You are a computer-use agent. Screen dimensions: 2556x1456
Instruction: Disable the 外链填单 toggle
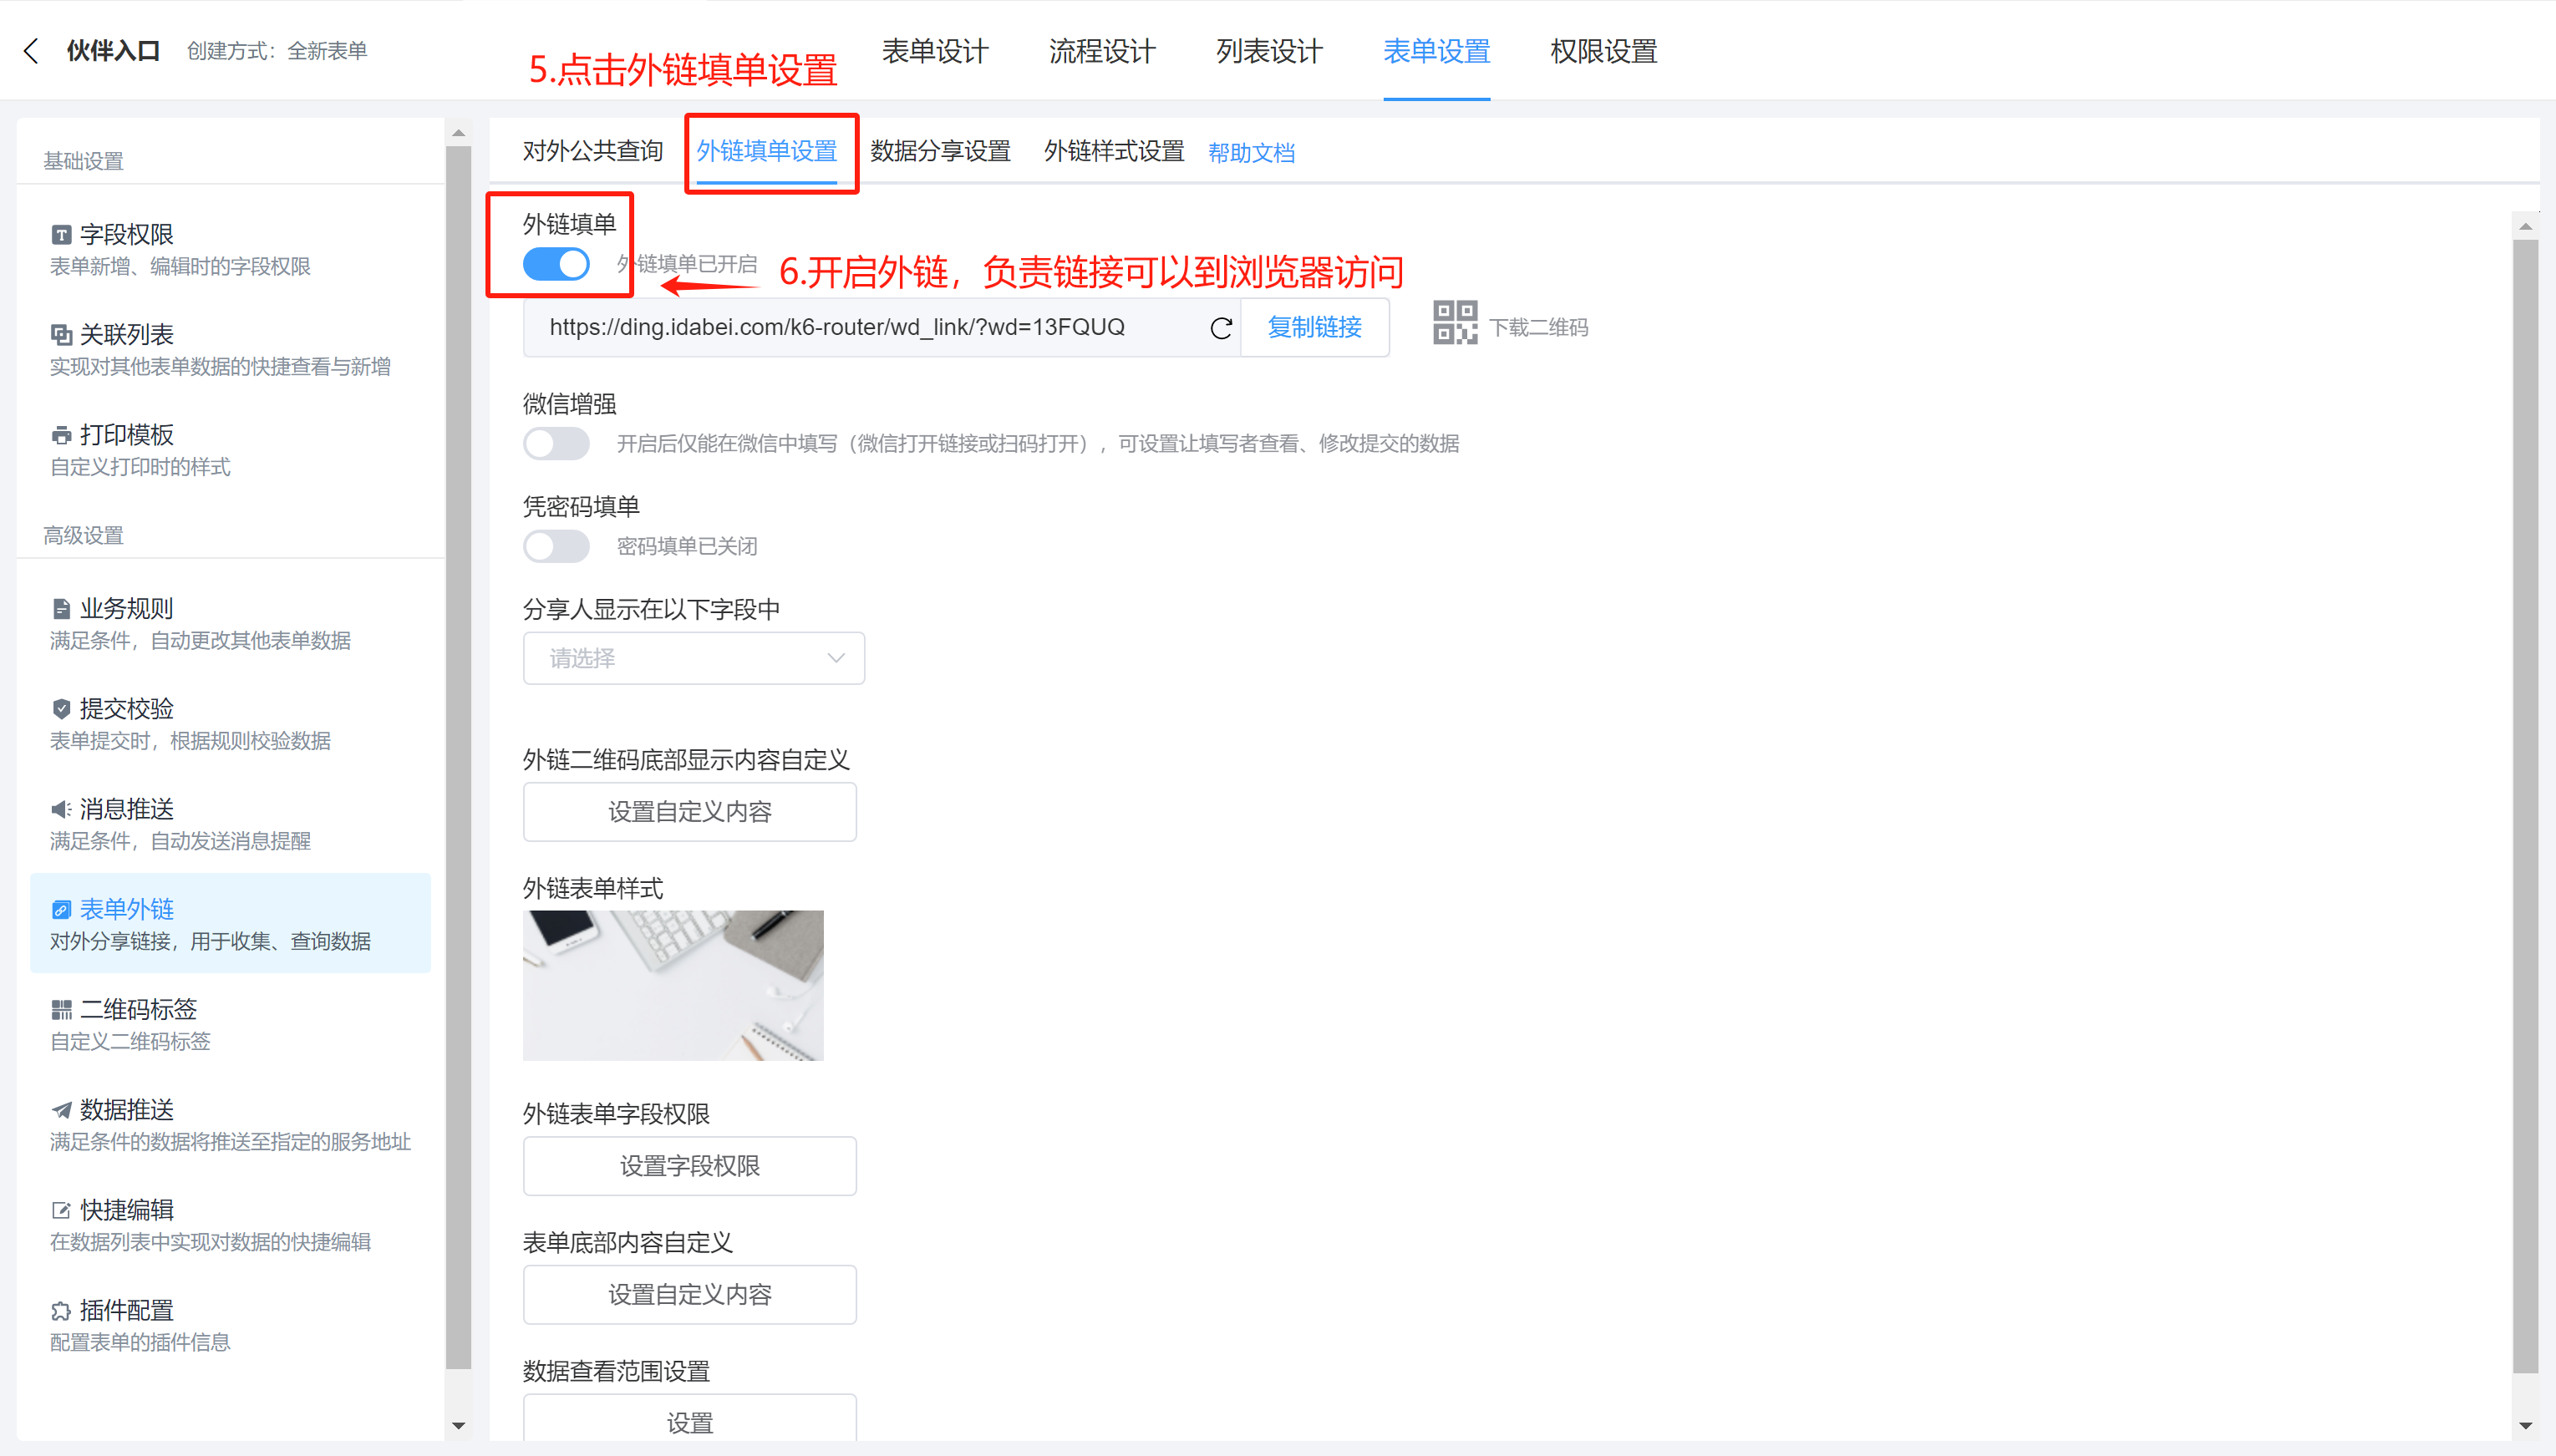click(x=557, y=263)
